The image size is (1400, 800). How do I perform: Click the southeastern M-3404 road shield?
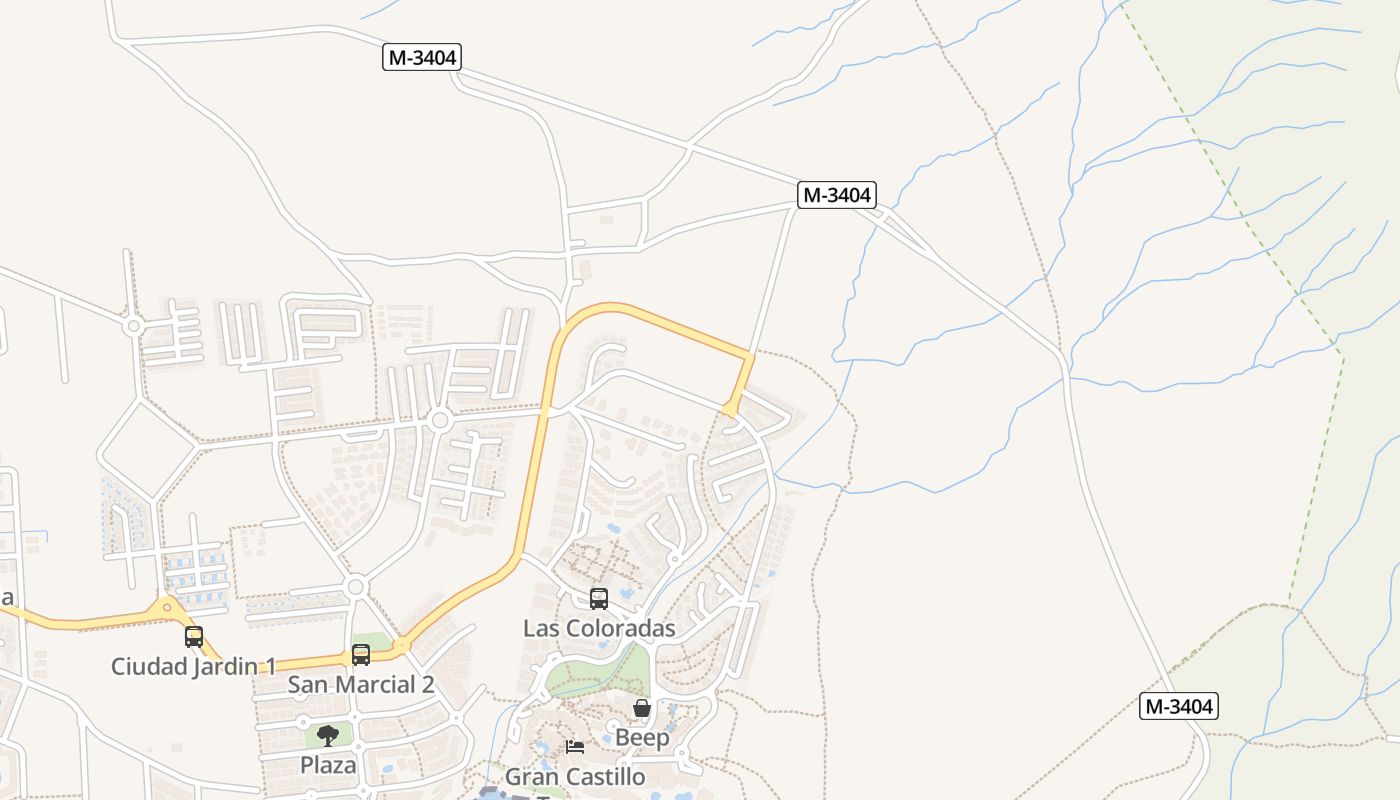tap(1179, 706)
